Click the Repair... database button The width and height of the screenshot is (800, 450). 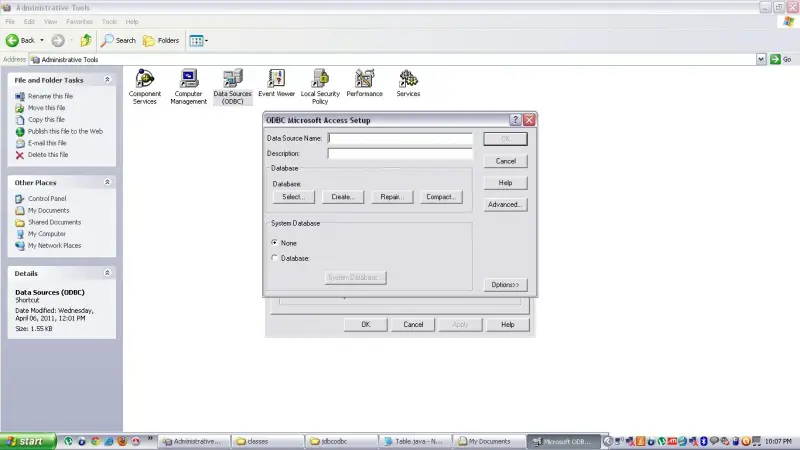[x=391, y=197]
